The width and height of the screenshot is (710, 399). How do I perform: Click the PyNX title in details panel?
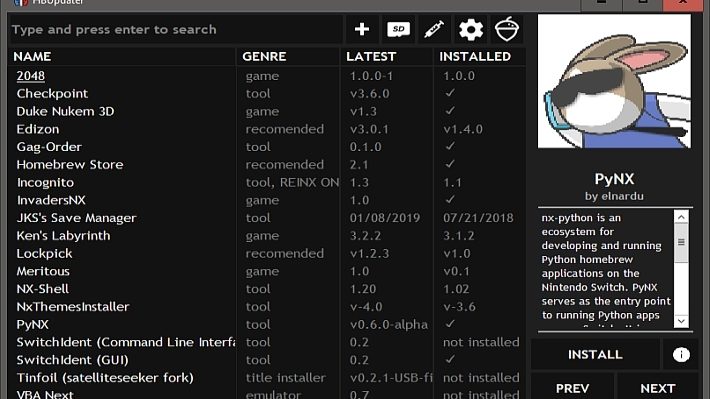(614, 179)
